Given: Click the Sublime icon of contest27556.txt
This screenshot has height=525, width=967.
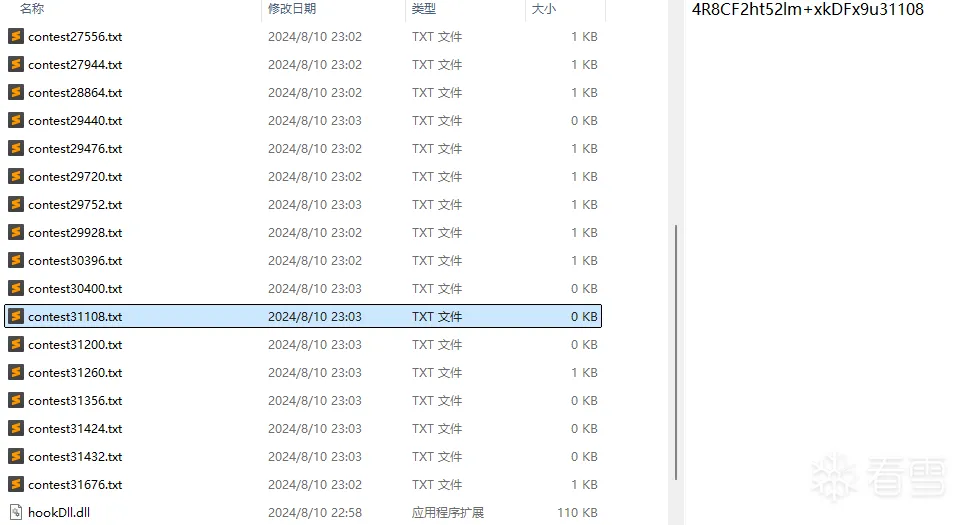Looking at the screenshot, I should click(x=16, y=36).
